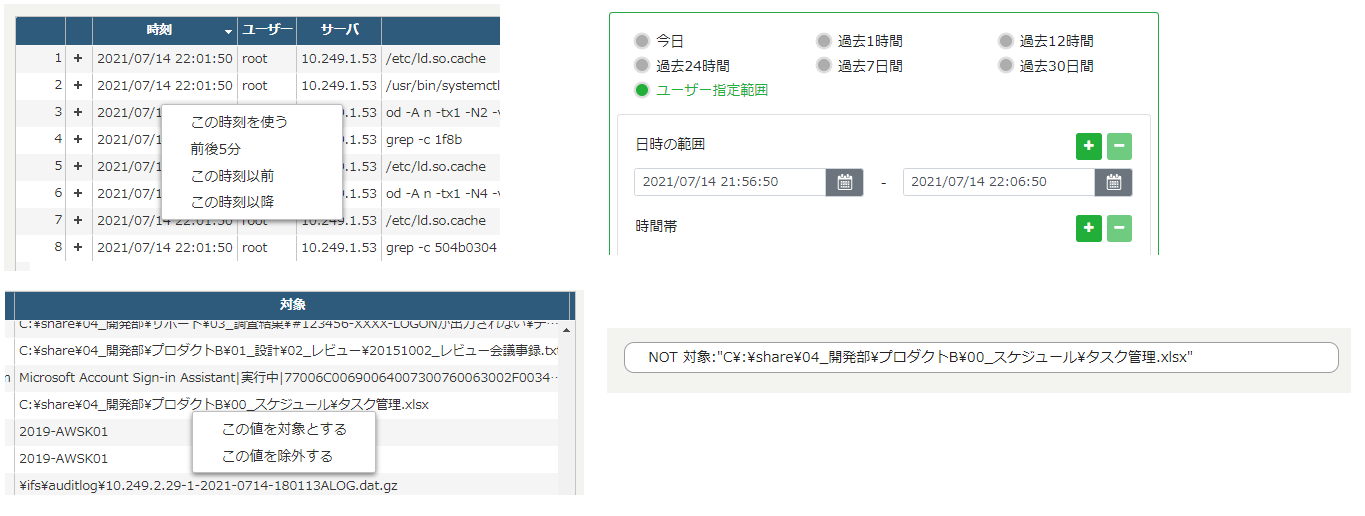Select the /usr/bin/systemctl cell in row 2
1365x516 pixels.
(441, 86)
